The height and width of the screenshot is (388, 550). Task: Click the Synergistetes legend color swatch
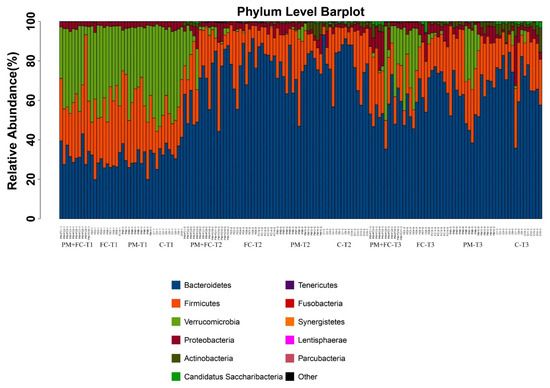click(x=290, y=322)
